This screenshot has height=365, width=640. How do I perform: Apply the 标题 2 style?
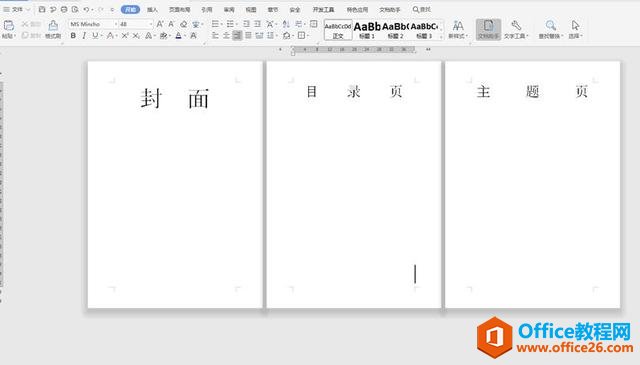coord(396,30)
